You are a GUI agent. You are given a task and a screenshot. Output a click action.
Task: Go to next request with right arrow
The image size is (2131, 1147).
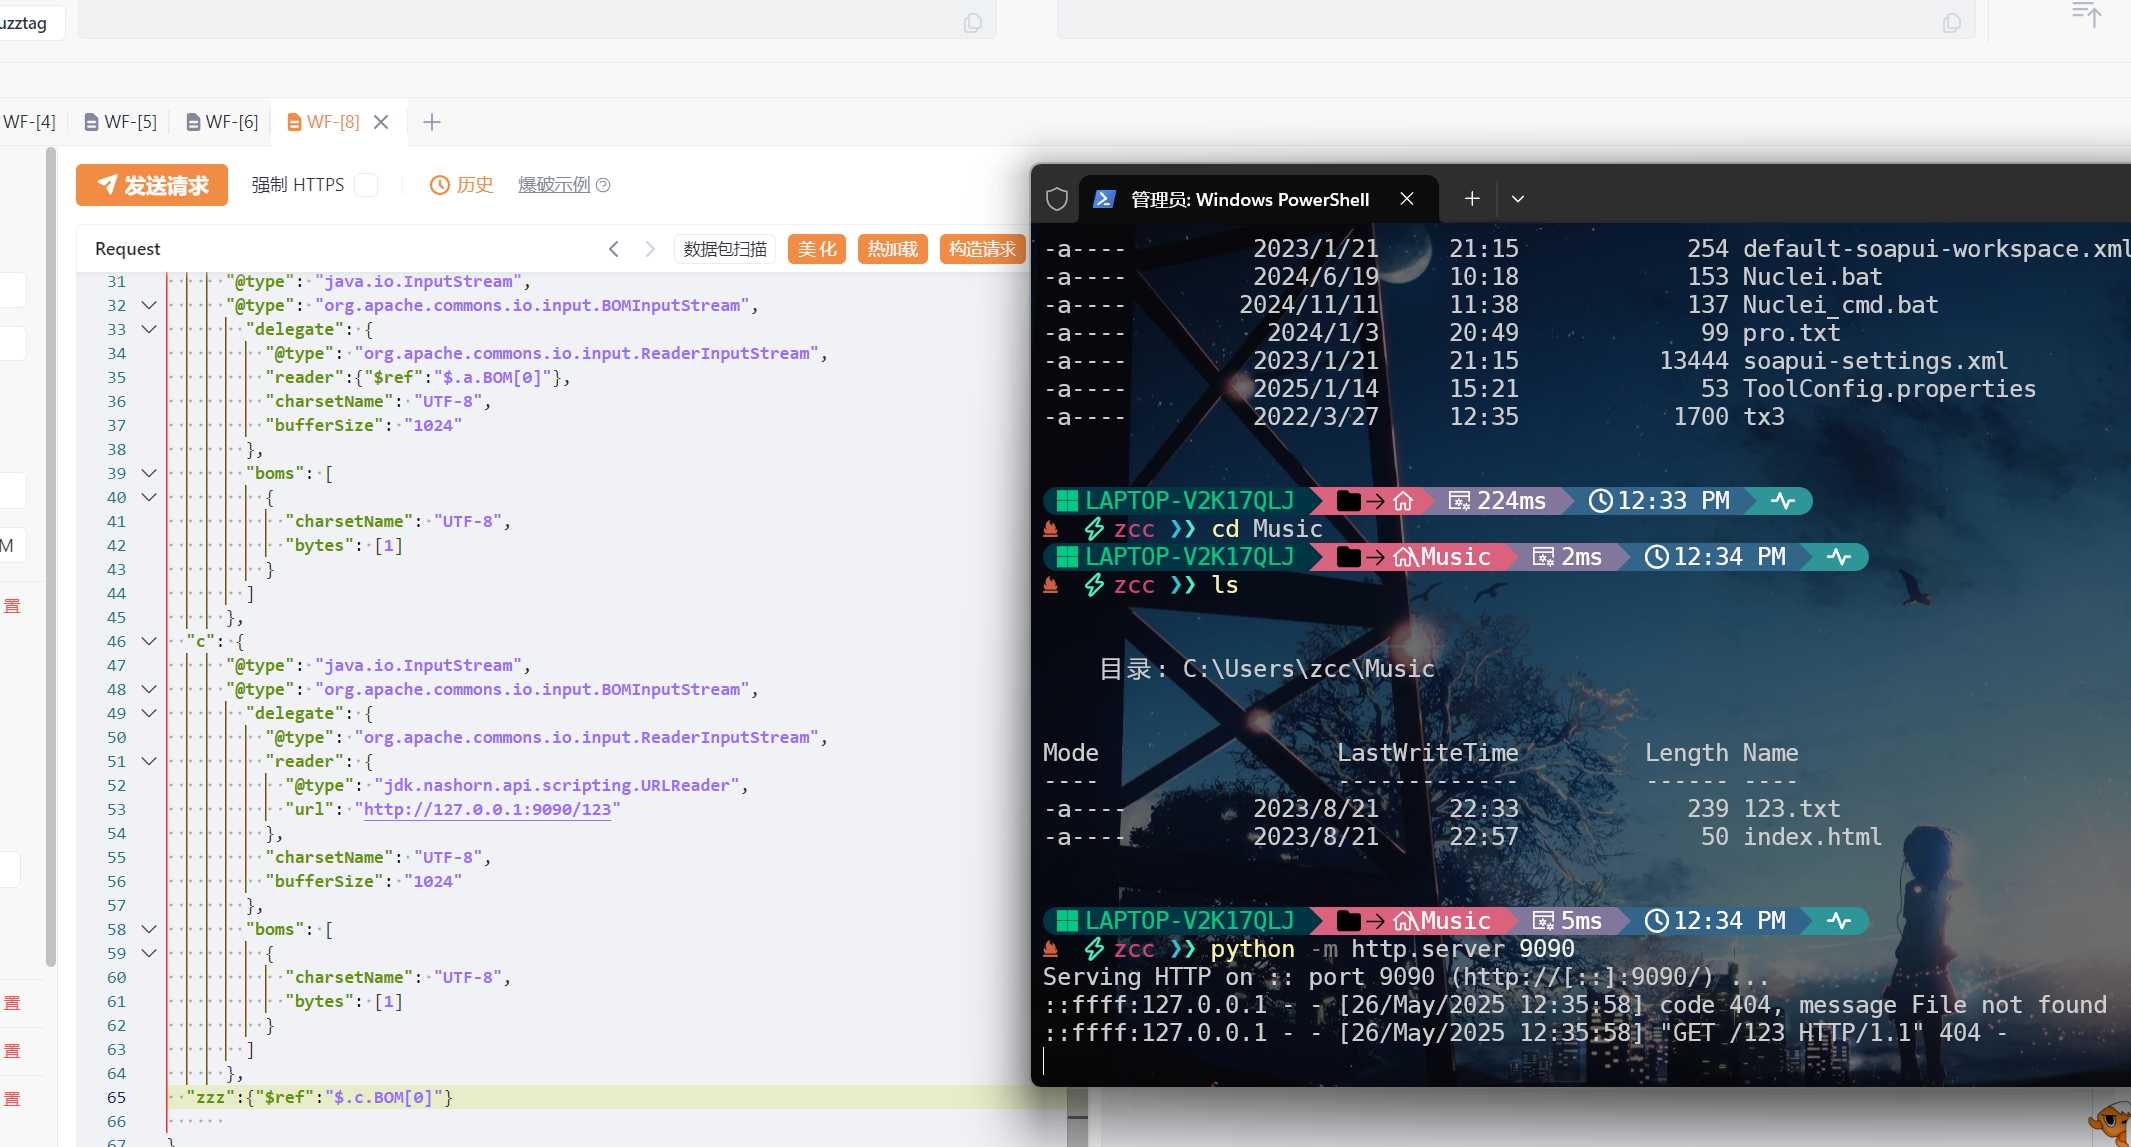tap(650, 249)
